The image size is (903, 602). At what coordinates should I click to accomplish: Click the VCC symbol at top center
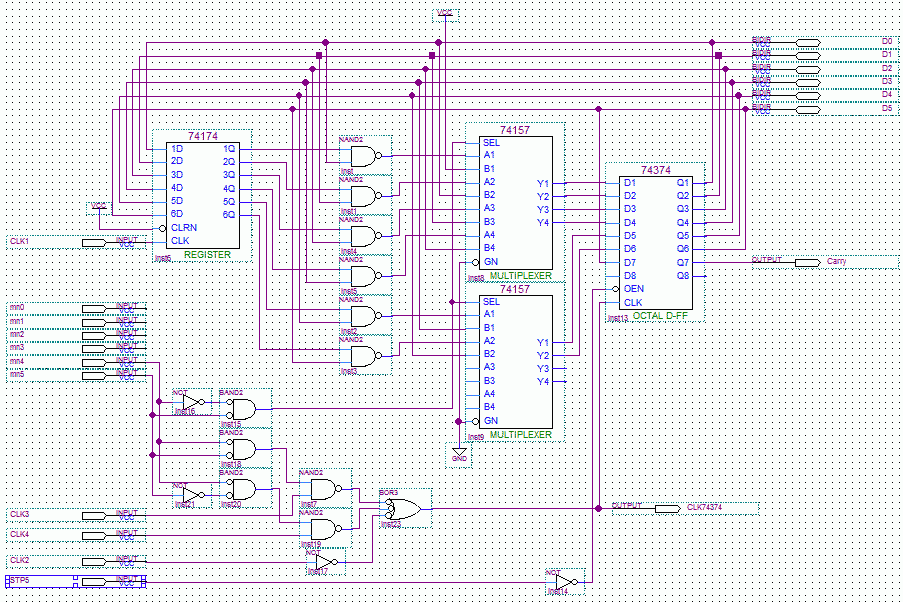(445, 16)
